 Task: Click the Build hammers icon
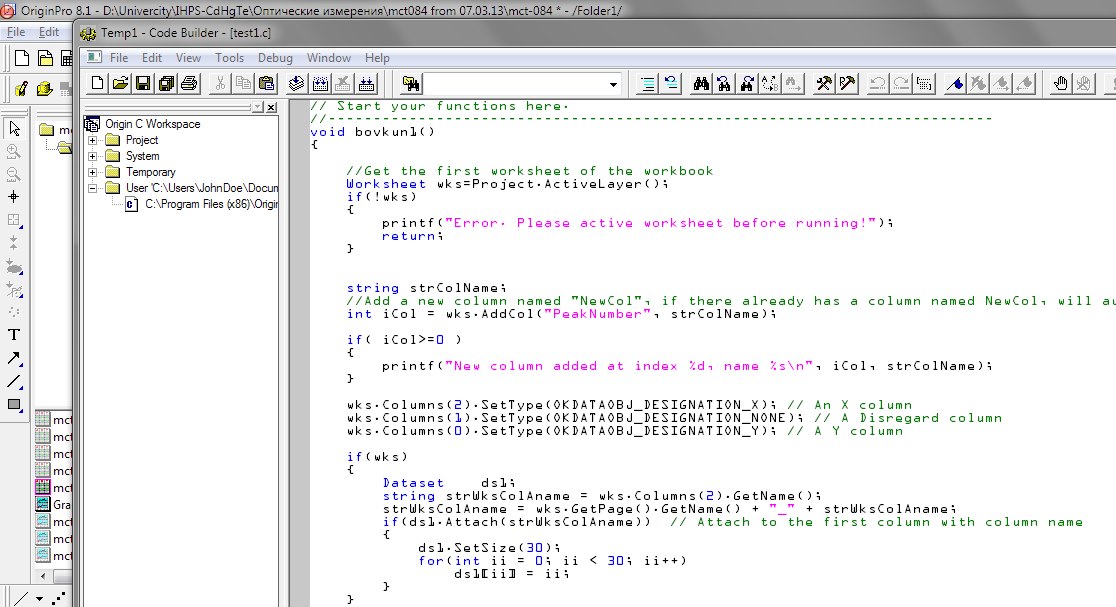(x=823, y=83)
